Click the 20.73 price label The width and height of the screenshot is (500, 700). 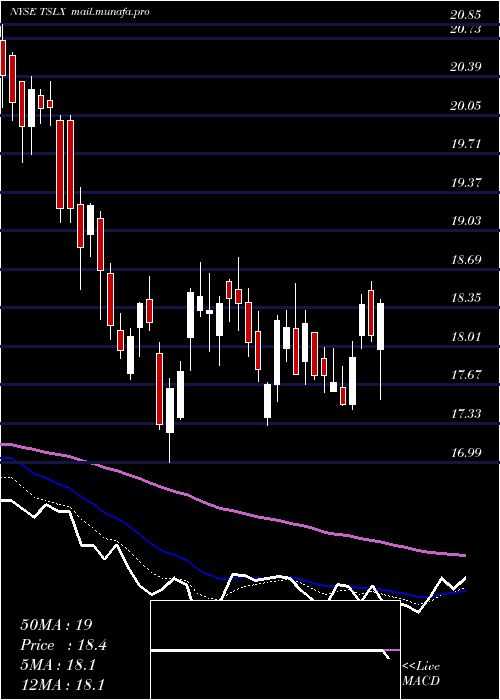(x=466, y=29)
